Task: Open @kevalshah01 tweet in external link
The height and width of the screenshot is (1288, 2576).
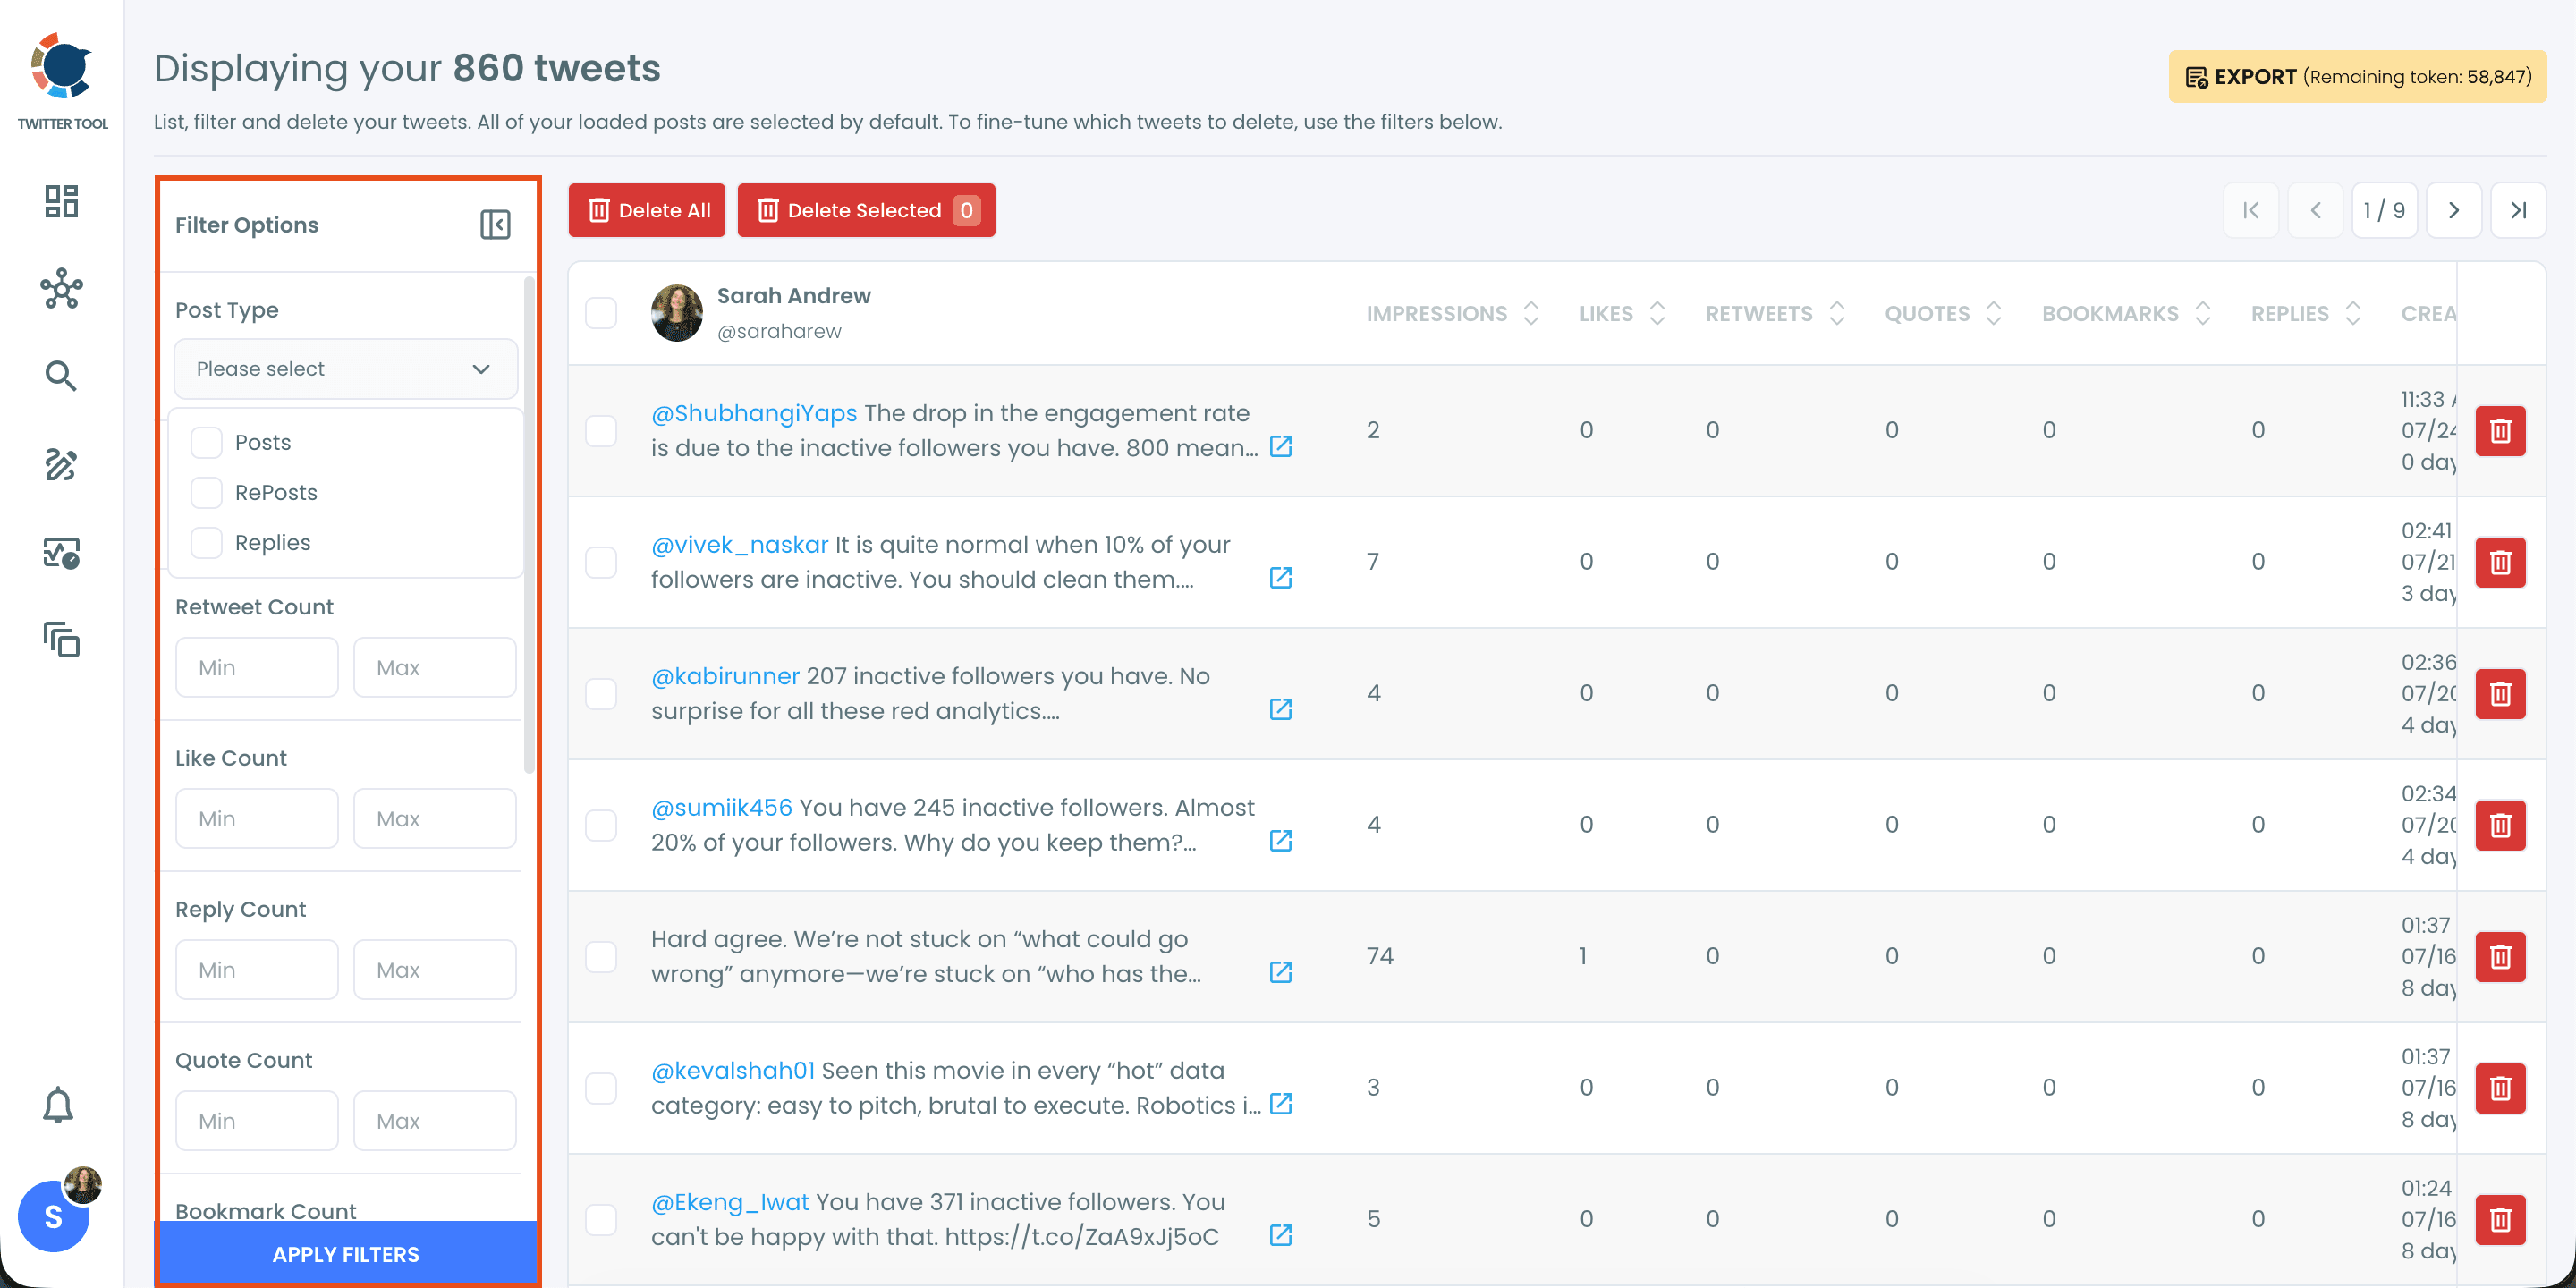Action: coord(1280,1104)
